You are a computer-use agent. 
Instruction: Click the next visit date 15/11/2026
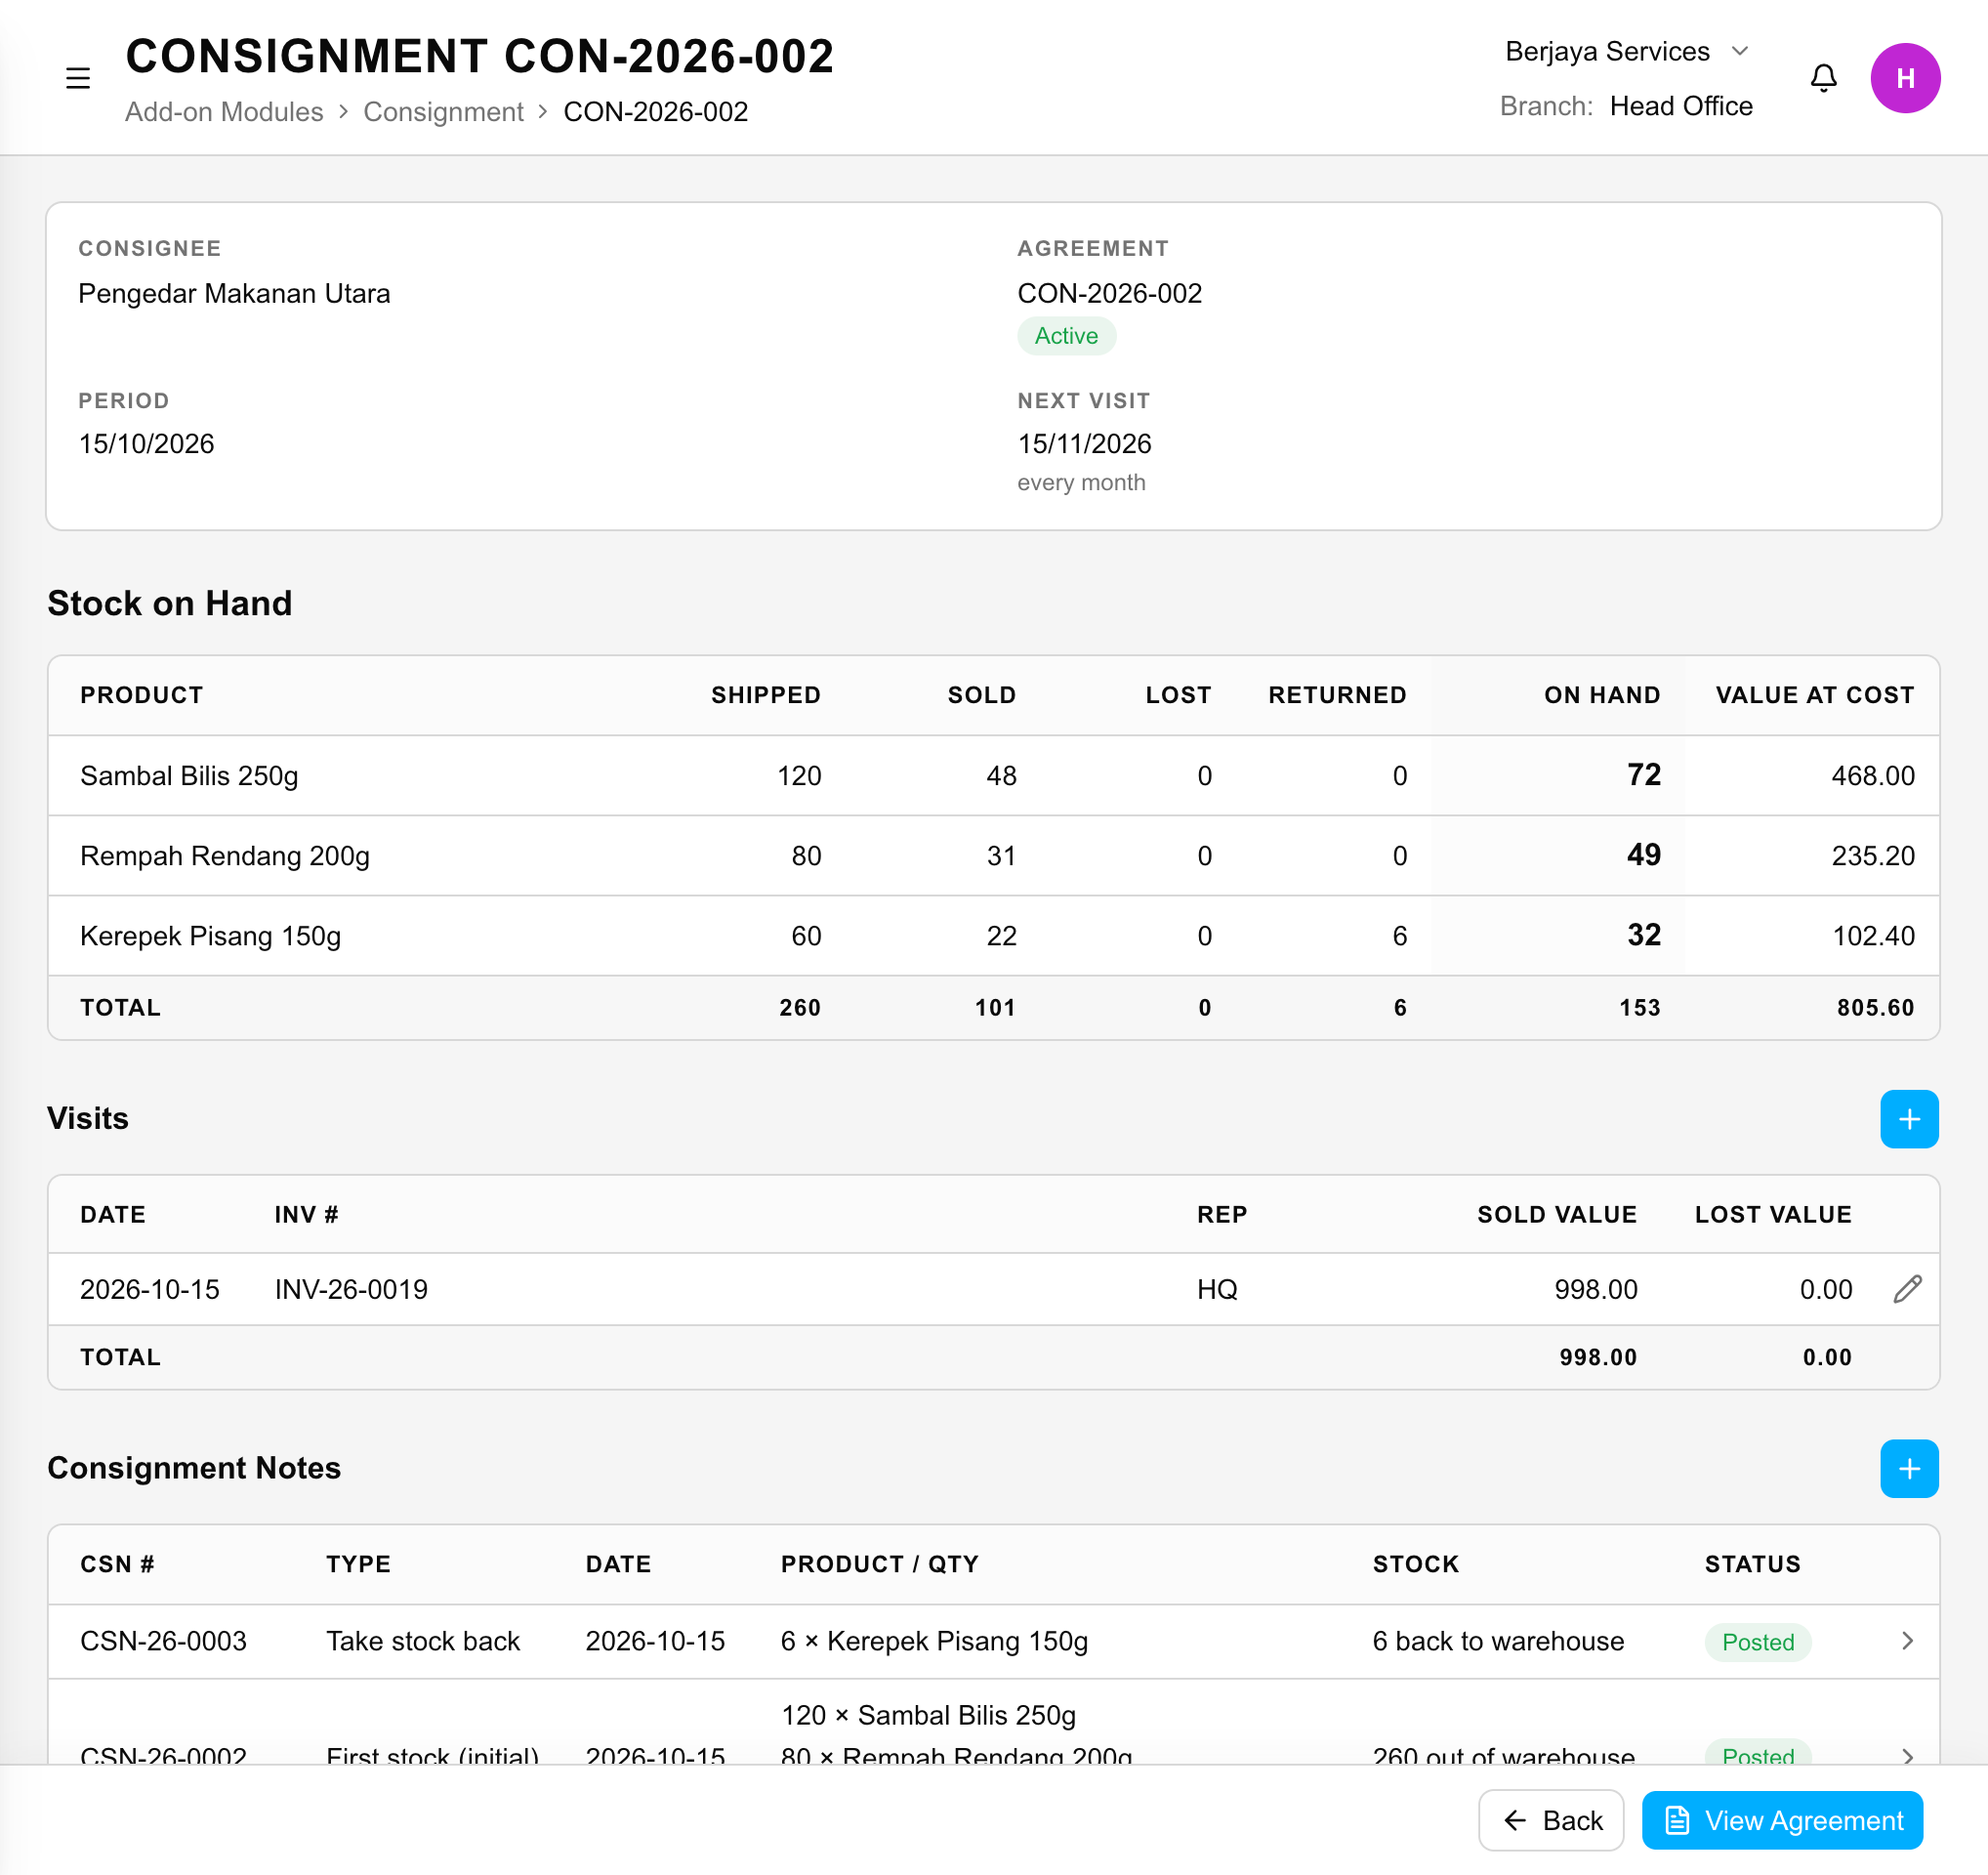click(1084, 444)
